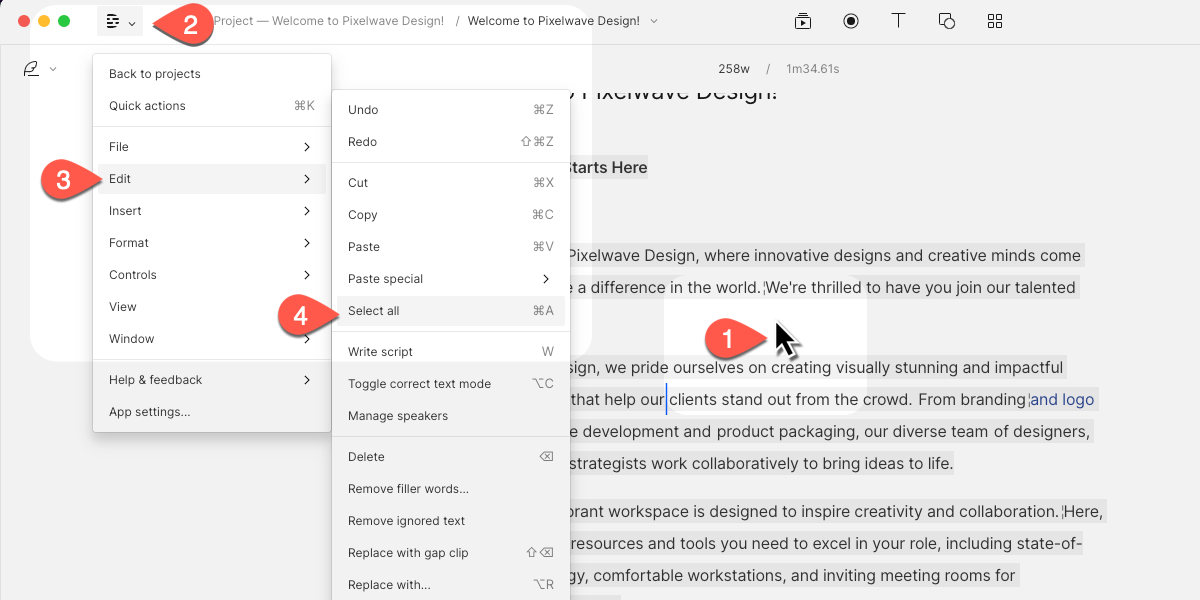Open the pen writing mode dropdown
Image resolution: width=1200 pixels, height=600 pixels.
click(39, 69)
